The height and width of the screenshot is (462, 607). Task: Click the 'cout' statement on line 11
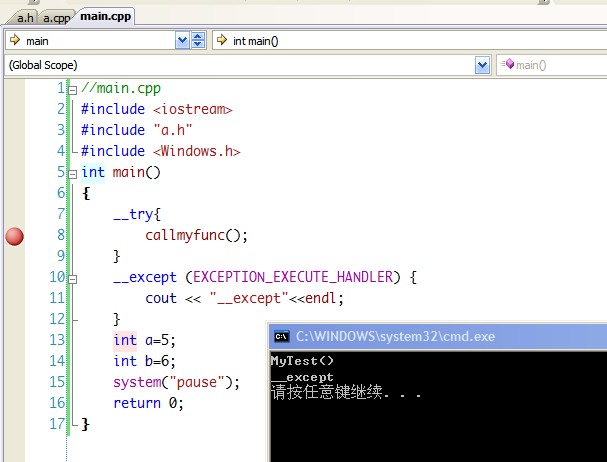(244, 298)
